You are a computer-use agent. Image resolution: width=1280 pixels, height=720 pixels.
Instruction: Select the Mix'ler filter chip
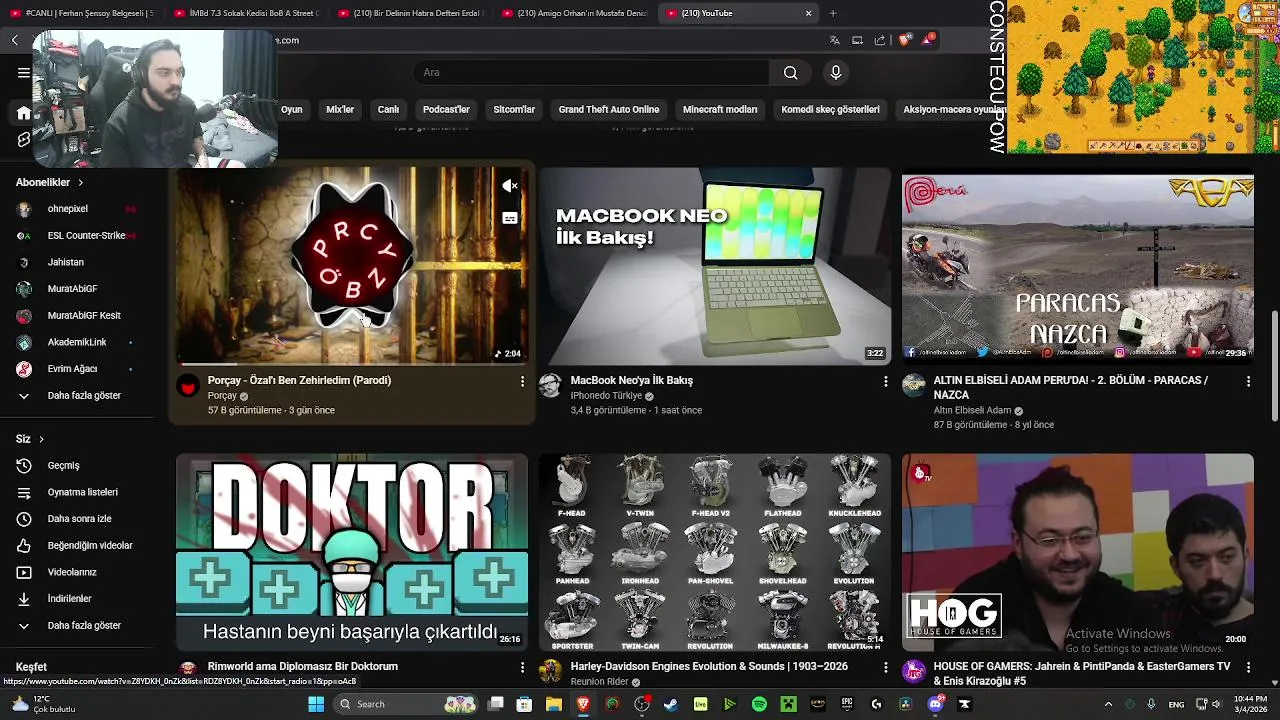340,109
